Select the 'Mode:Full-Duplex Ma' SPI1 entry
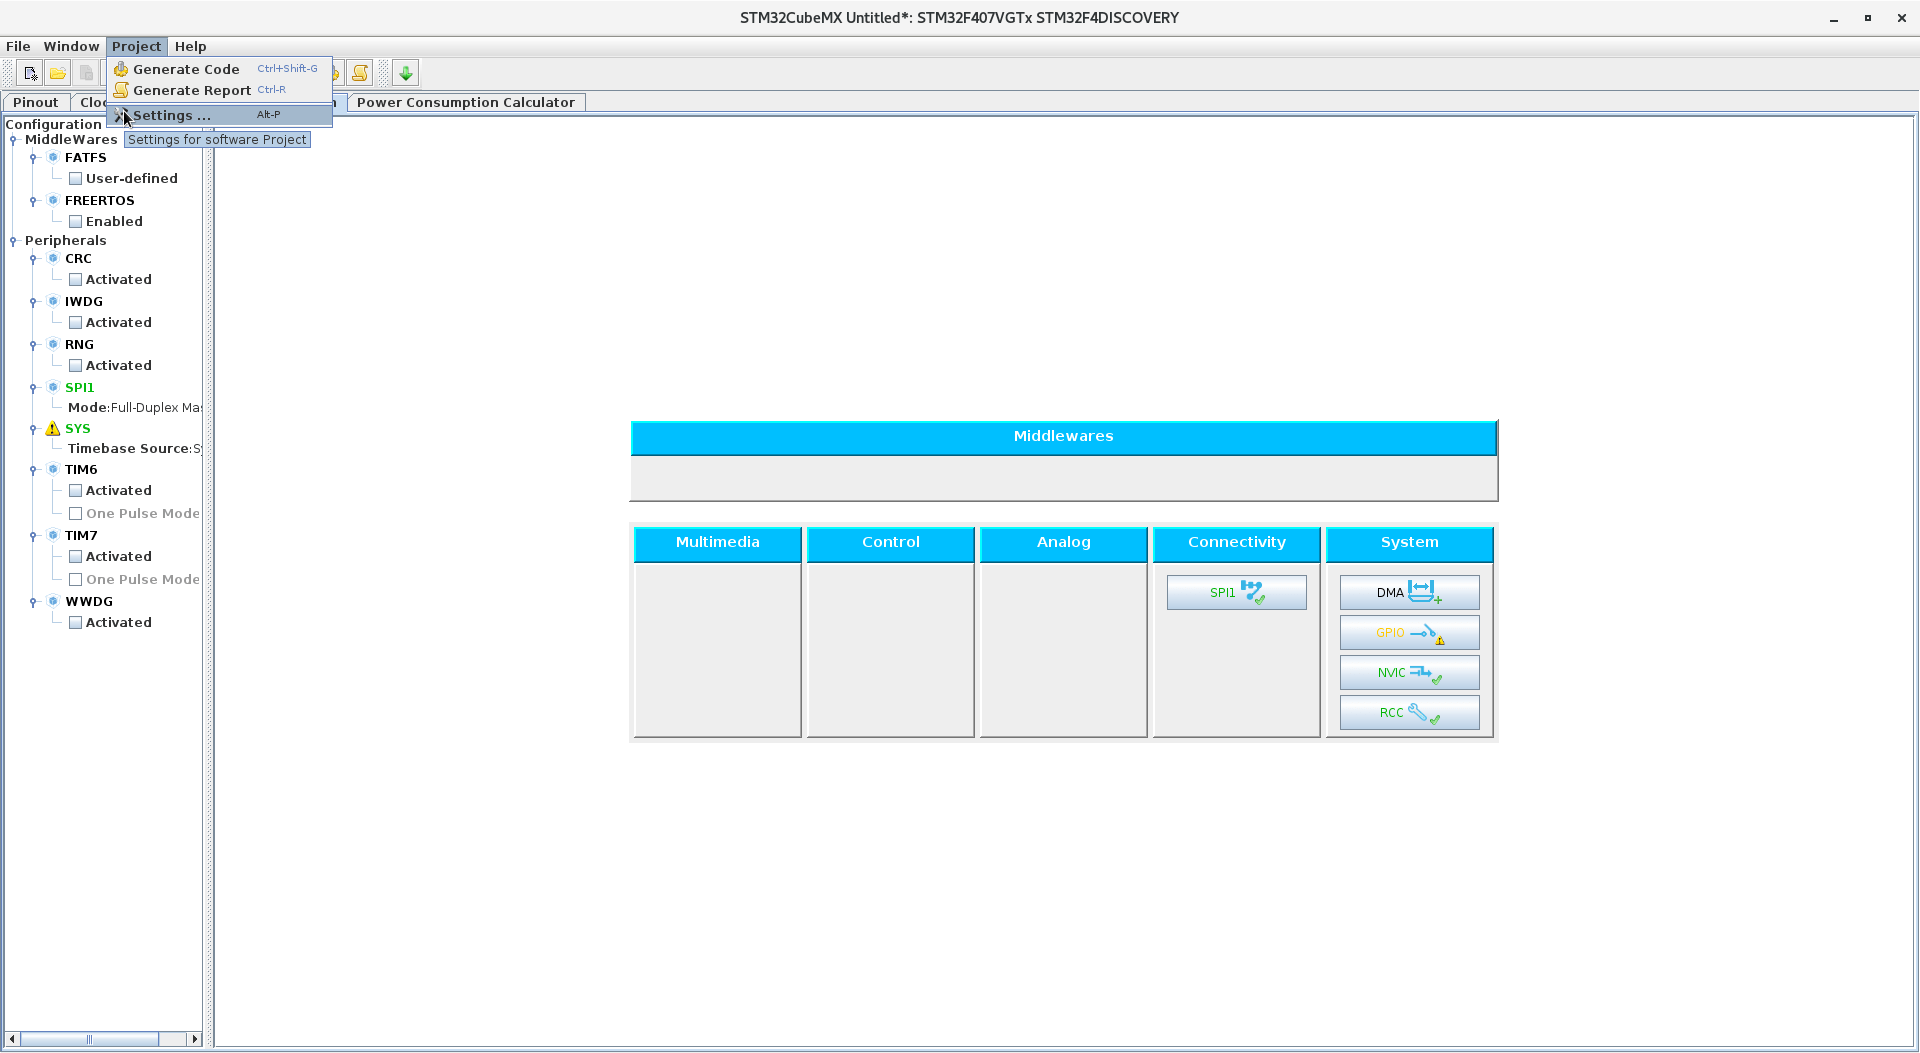Image resolution: width=1920 pixels, height=1053 pixels. (x=134, y=408)
